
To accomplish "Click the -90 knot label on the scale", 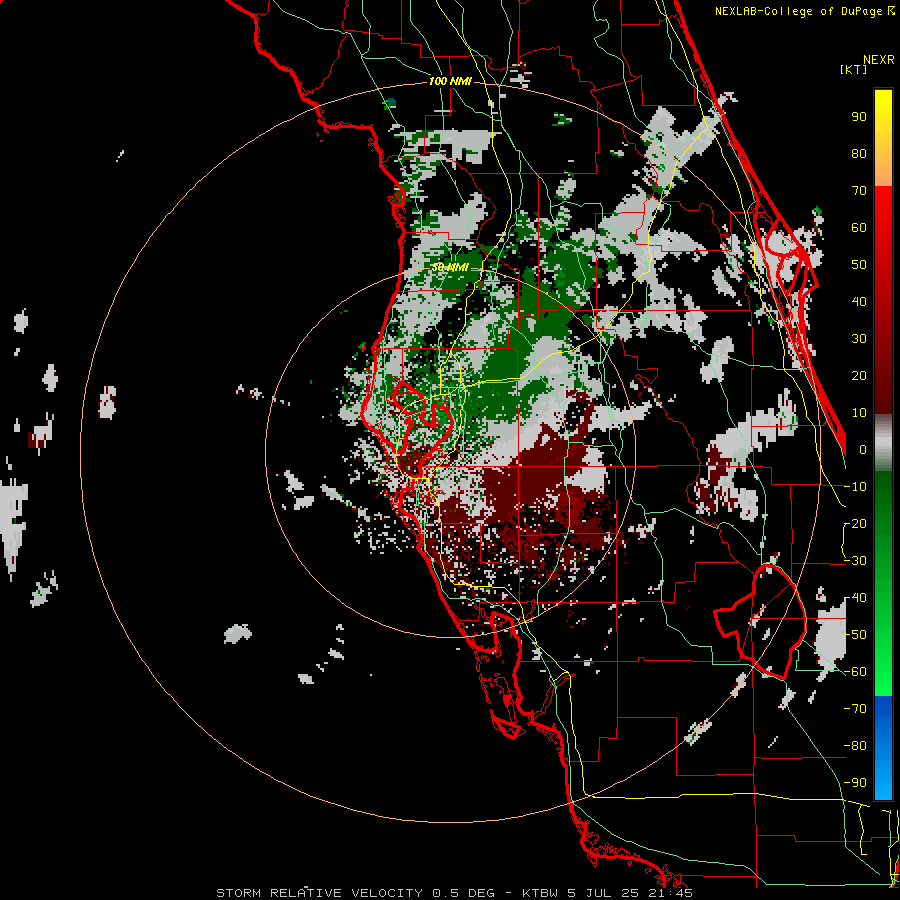I will pyautogui.click(x=855, y=783).
